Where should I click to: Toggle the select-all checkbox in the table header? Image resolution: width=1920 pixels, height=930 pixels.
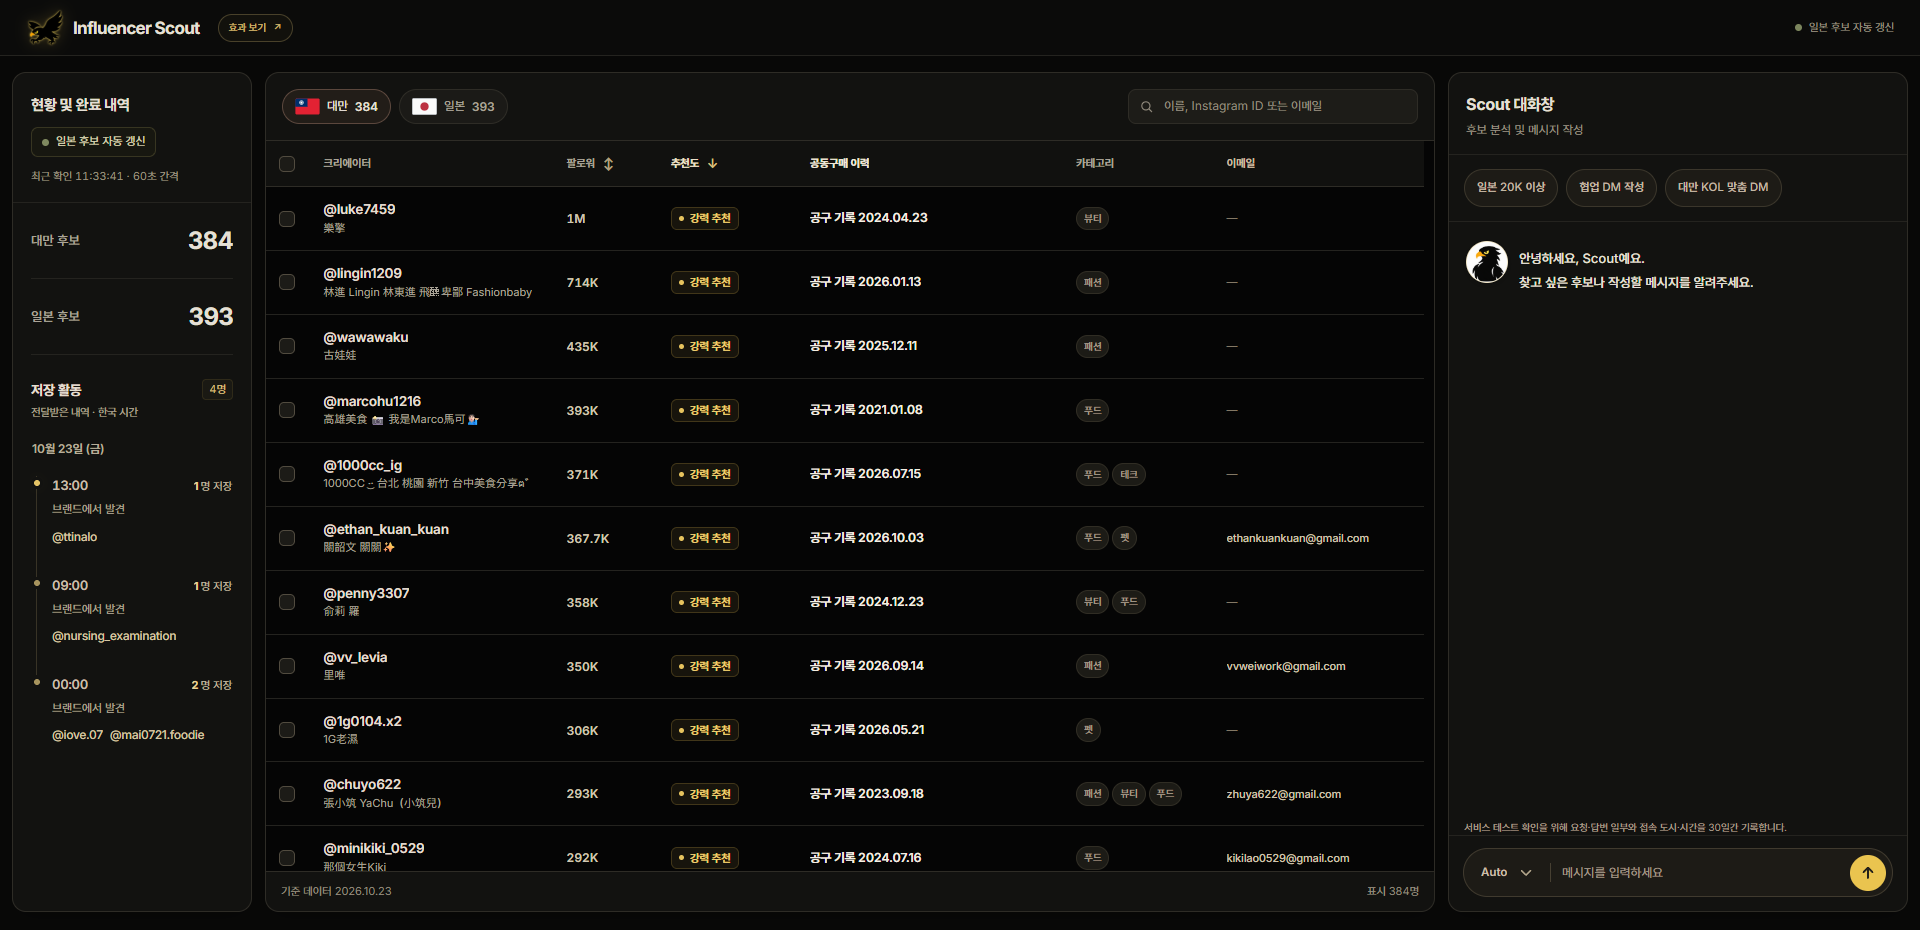287,164
